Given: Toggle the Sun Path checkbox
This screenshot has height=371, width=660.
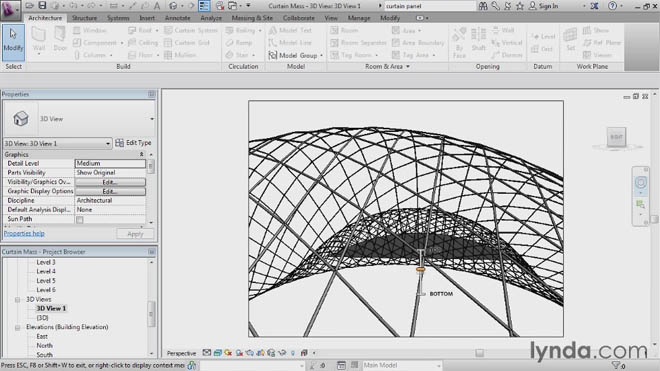Looking at the screenshot, I should (80, 219).
